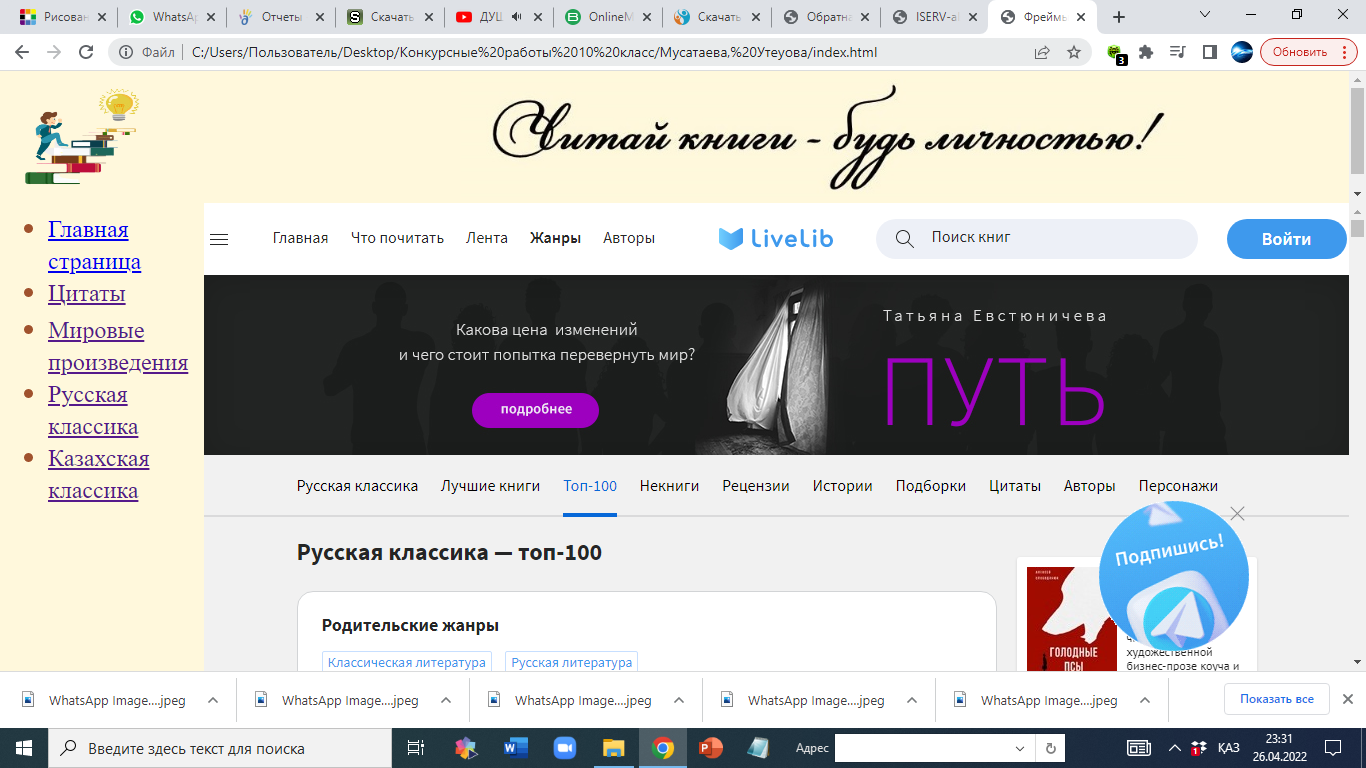
Task: Open the Казахская классика sidebar link
Action: coord(98,475)
